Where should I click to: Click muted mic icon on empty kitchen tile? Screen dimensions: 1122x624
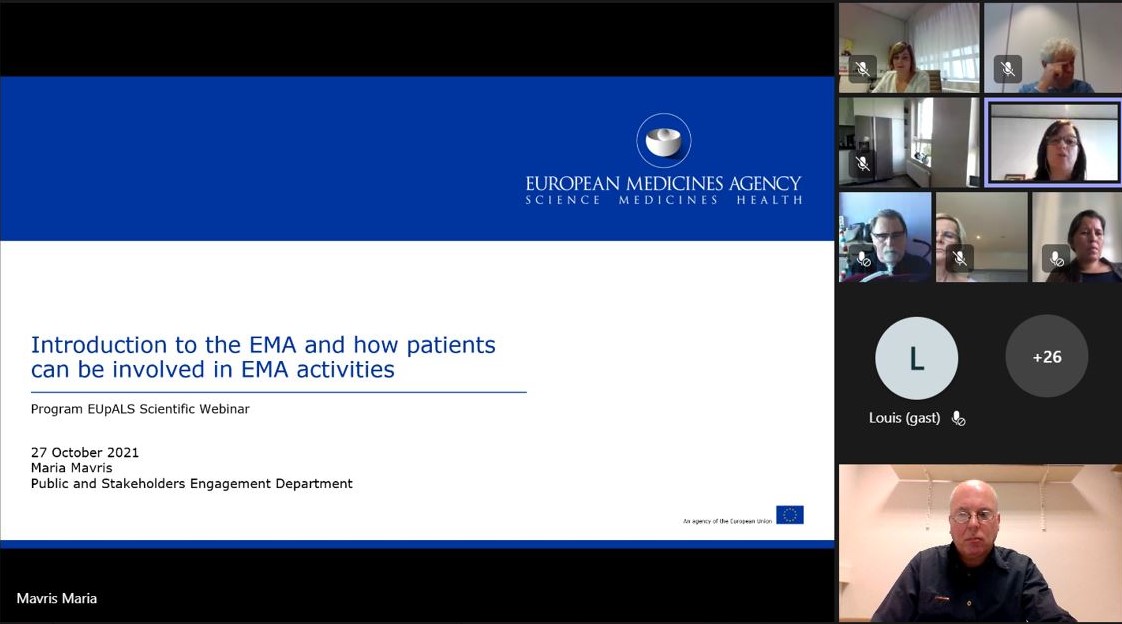click(863, 163)
